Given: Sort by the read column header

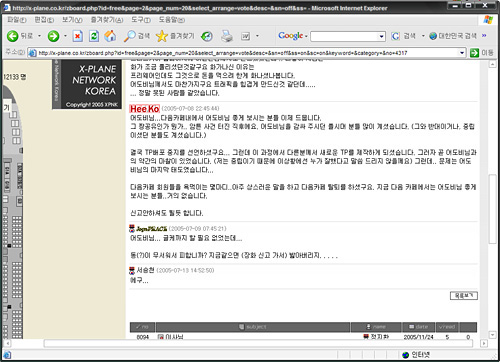Looking at the screenshot, I should point(447,327).
